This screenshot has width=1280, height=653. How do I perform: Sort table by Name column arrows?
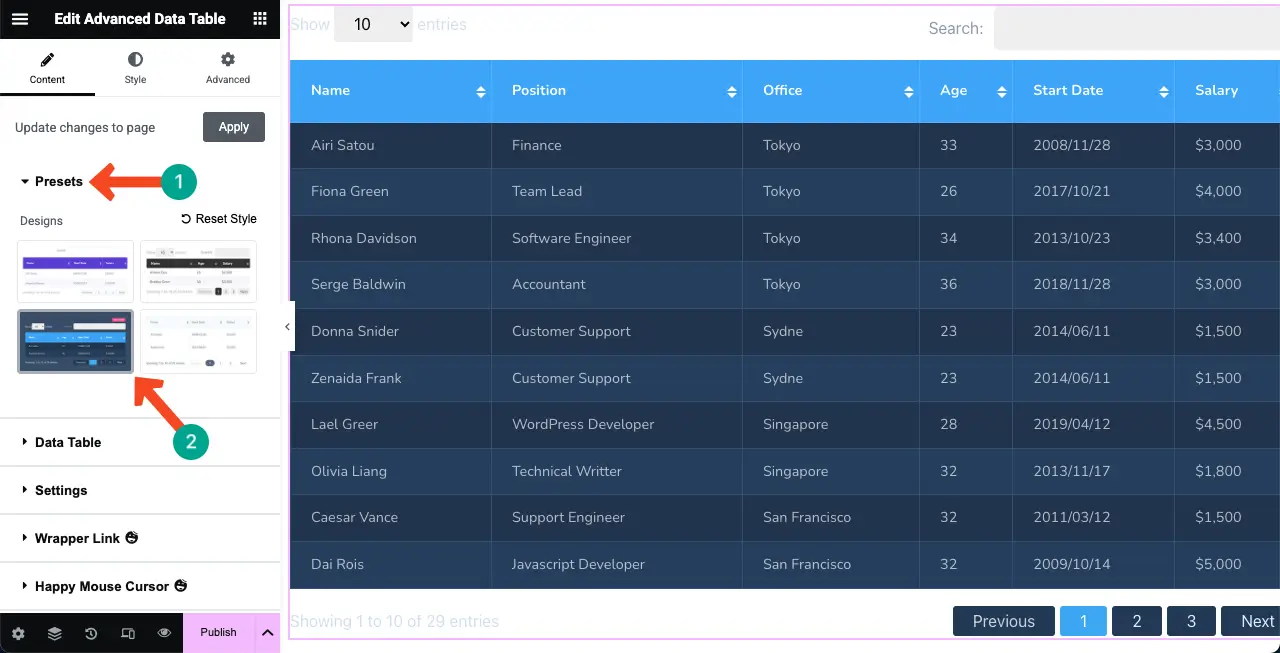pyautogui.click(x=481, y=91)
